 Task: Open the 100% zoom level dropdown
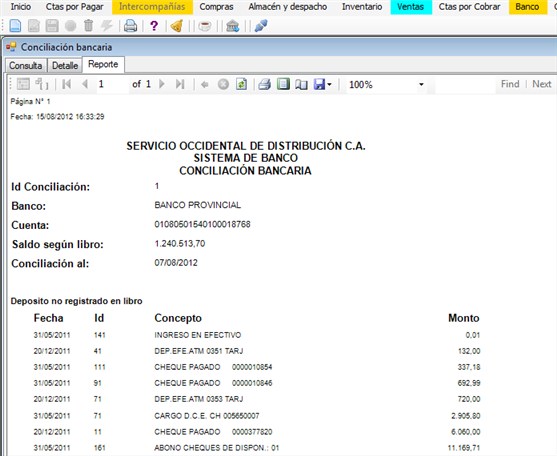421,85
